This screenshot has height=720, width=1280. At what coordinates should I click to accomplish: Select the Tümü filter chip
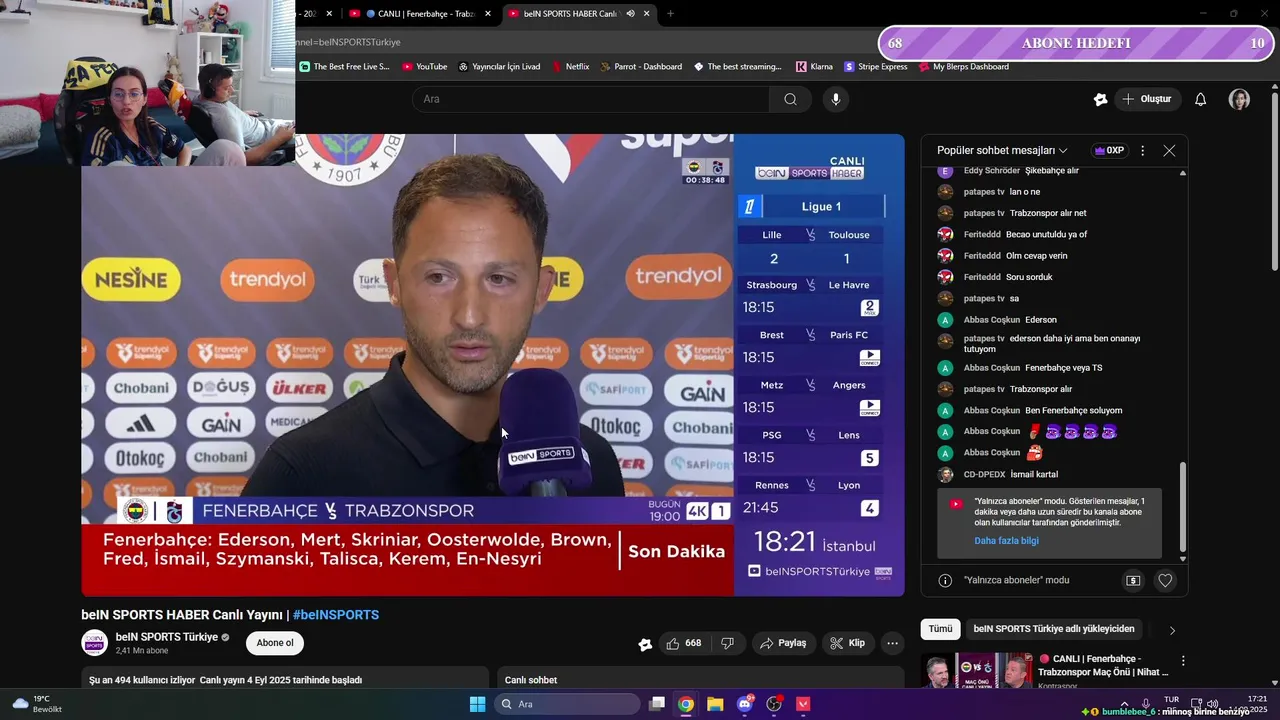[940, 629]
